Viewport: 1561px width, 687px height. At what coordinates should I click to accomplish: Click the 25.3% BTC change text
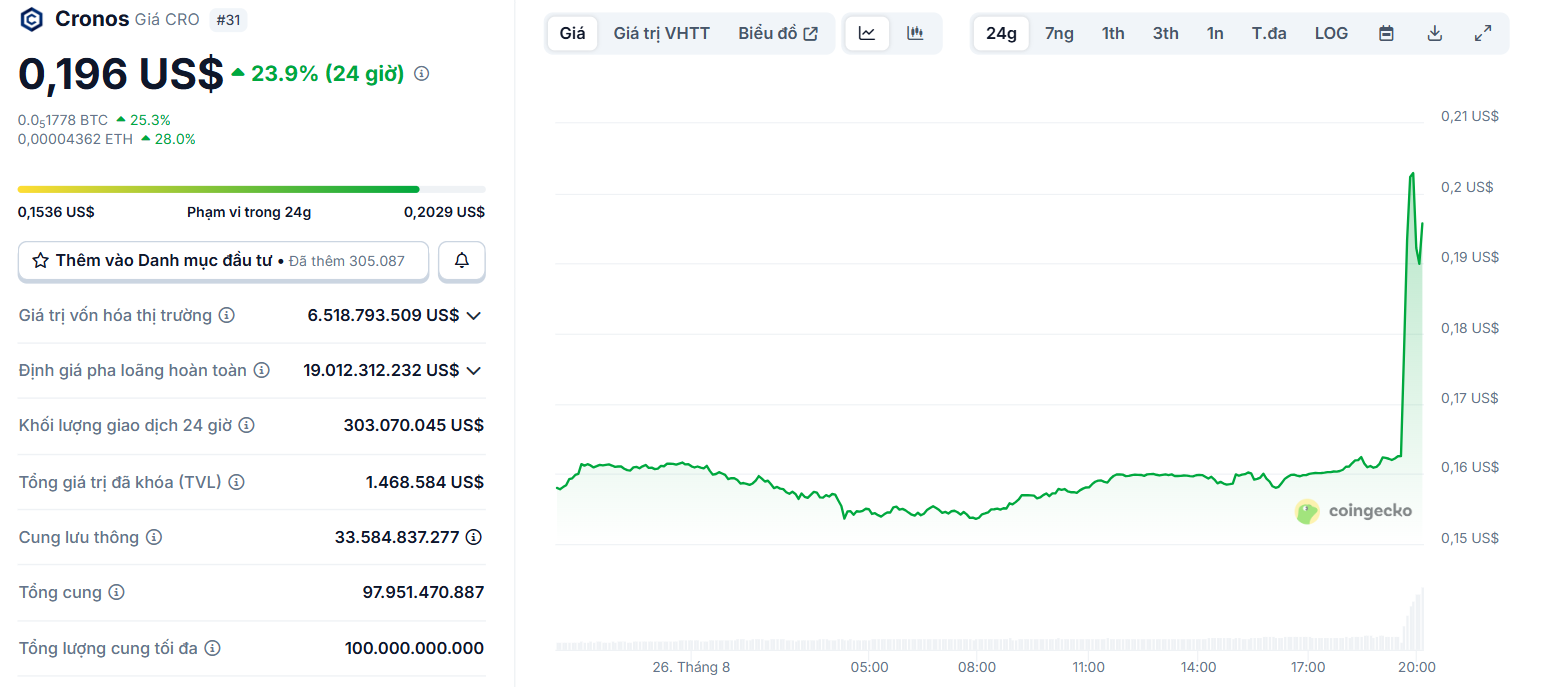click(150, 120)
